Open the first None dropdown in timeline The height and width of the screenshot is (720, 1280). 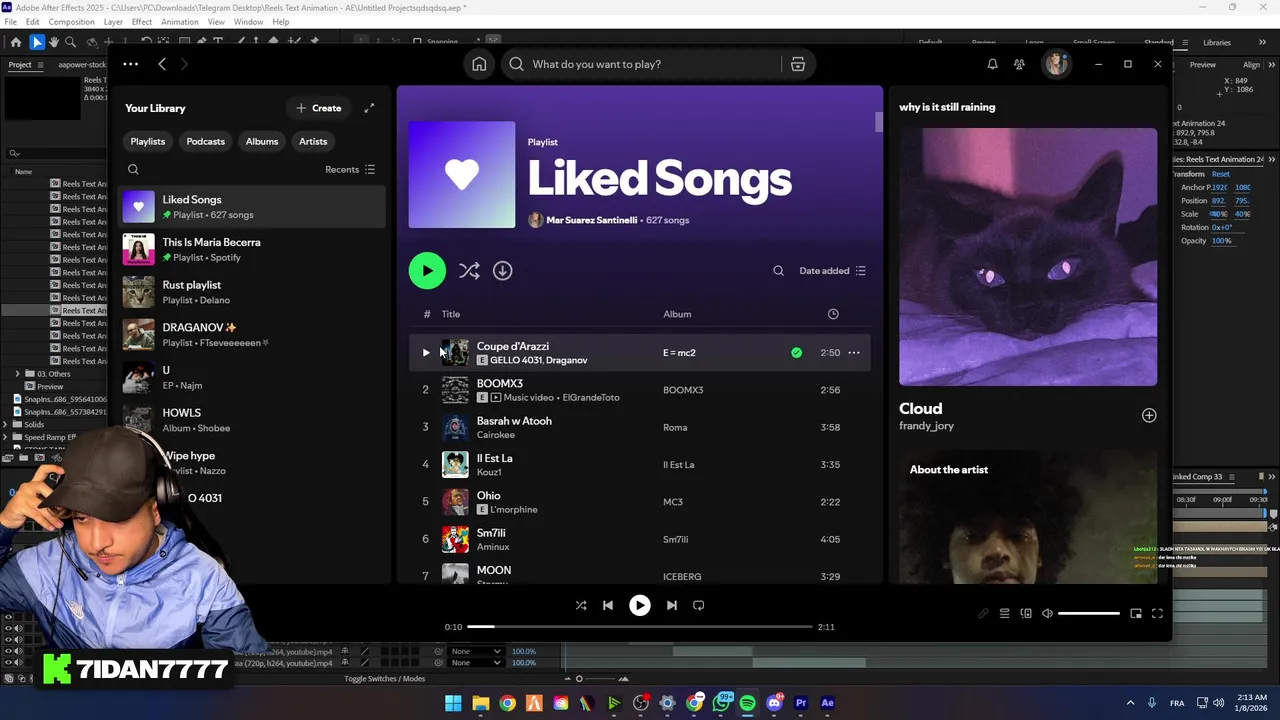475,652
